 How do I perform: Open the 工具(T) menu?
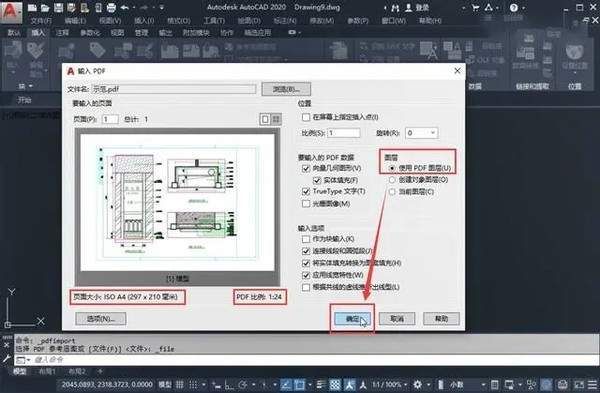pos(214,21)
